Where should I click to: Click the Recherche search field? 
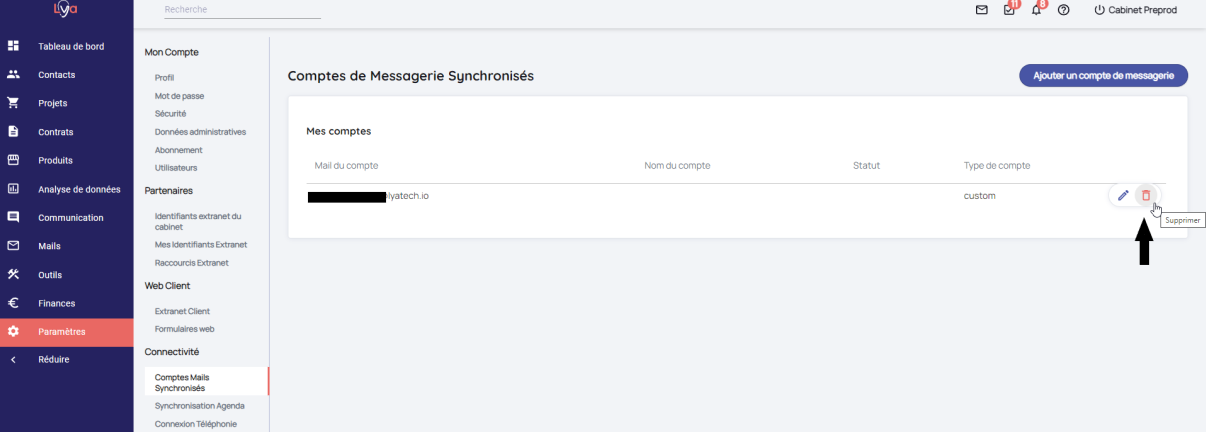(242, 10)
